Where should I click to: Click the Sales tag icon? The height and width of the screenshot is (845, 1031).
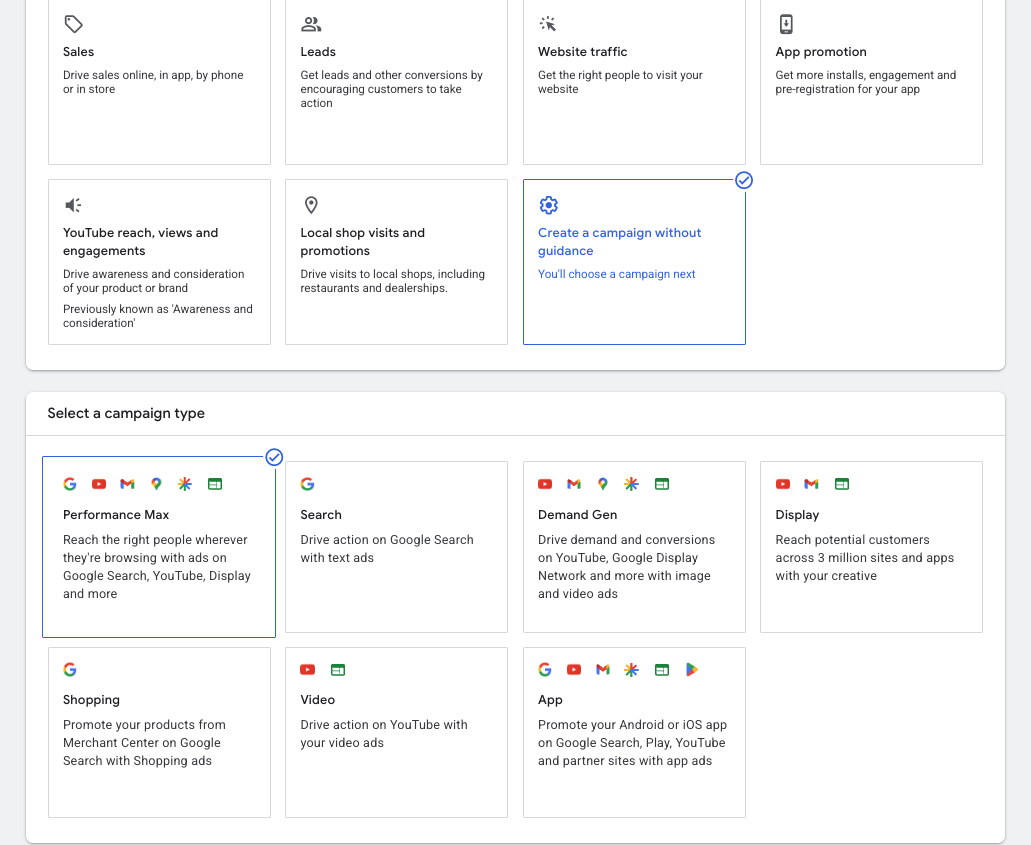click(73, 24)
